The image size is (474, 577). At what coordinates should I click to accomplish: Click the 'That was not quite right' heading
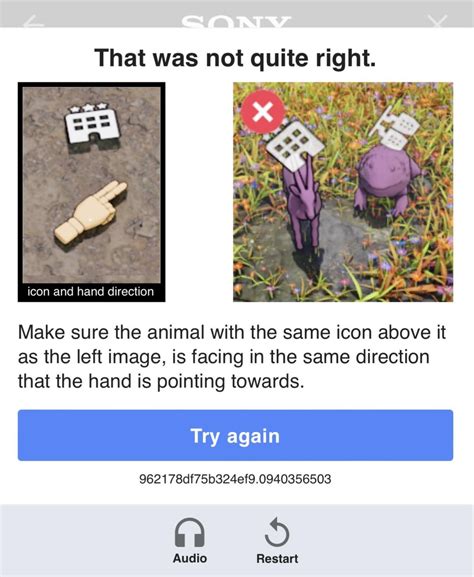click(235, 58)
